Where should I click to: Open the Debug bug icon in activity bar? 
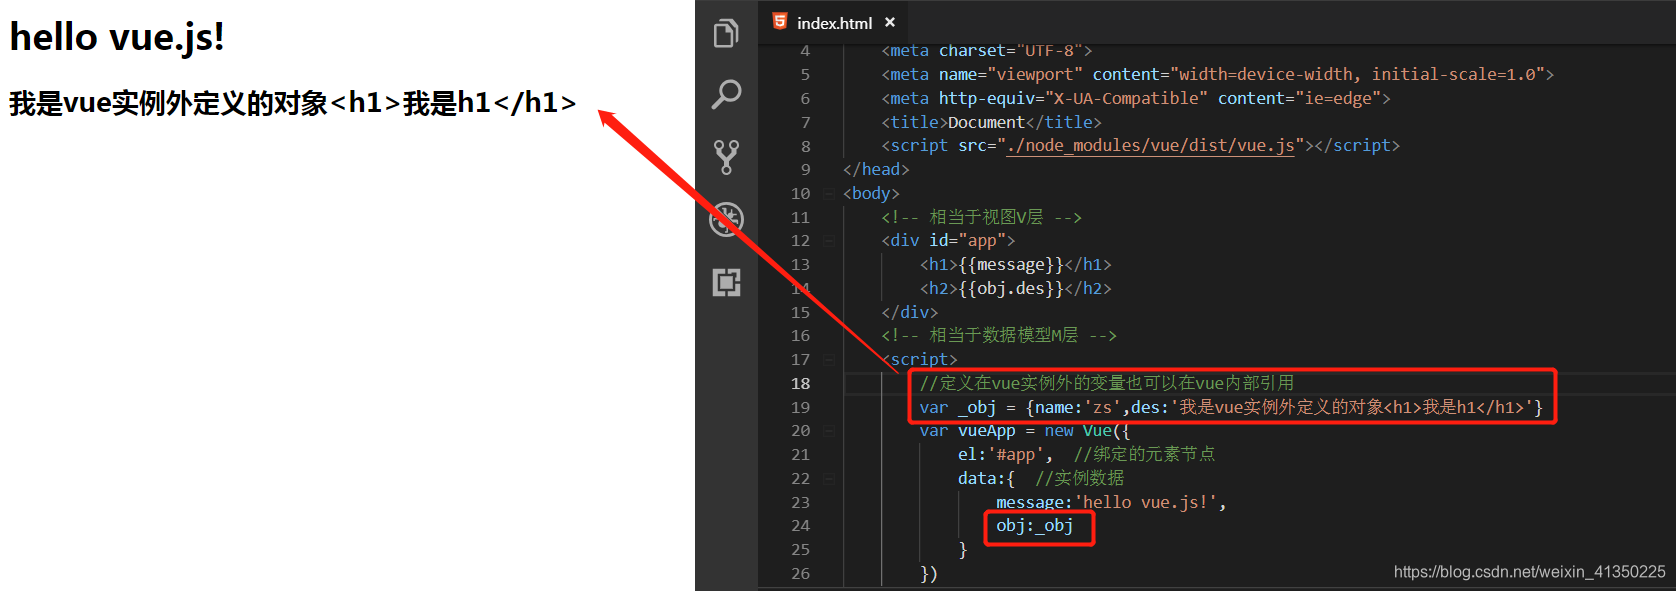[x=726, y=219]
